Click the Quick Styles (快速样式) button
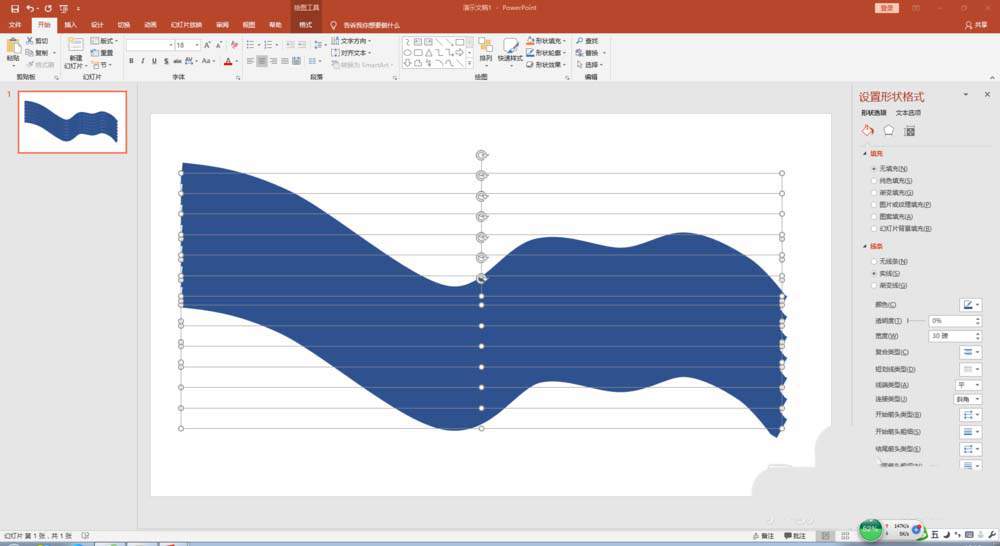This screenshot has width=1000, height=546. (510, 50)
